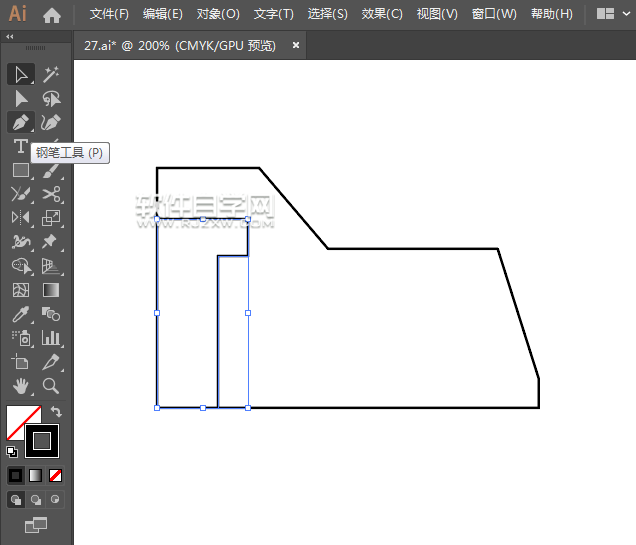Expand the collapsed toolbar with double arrows
Viewport: 636px width, 545px height.
pos(10,37)
